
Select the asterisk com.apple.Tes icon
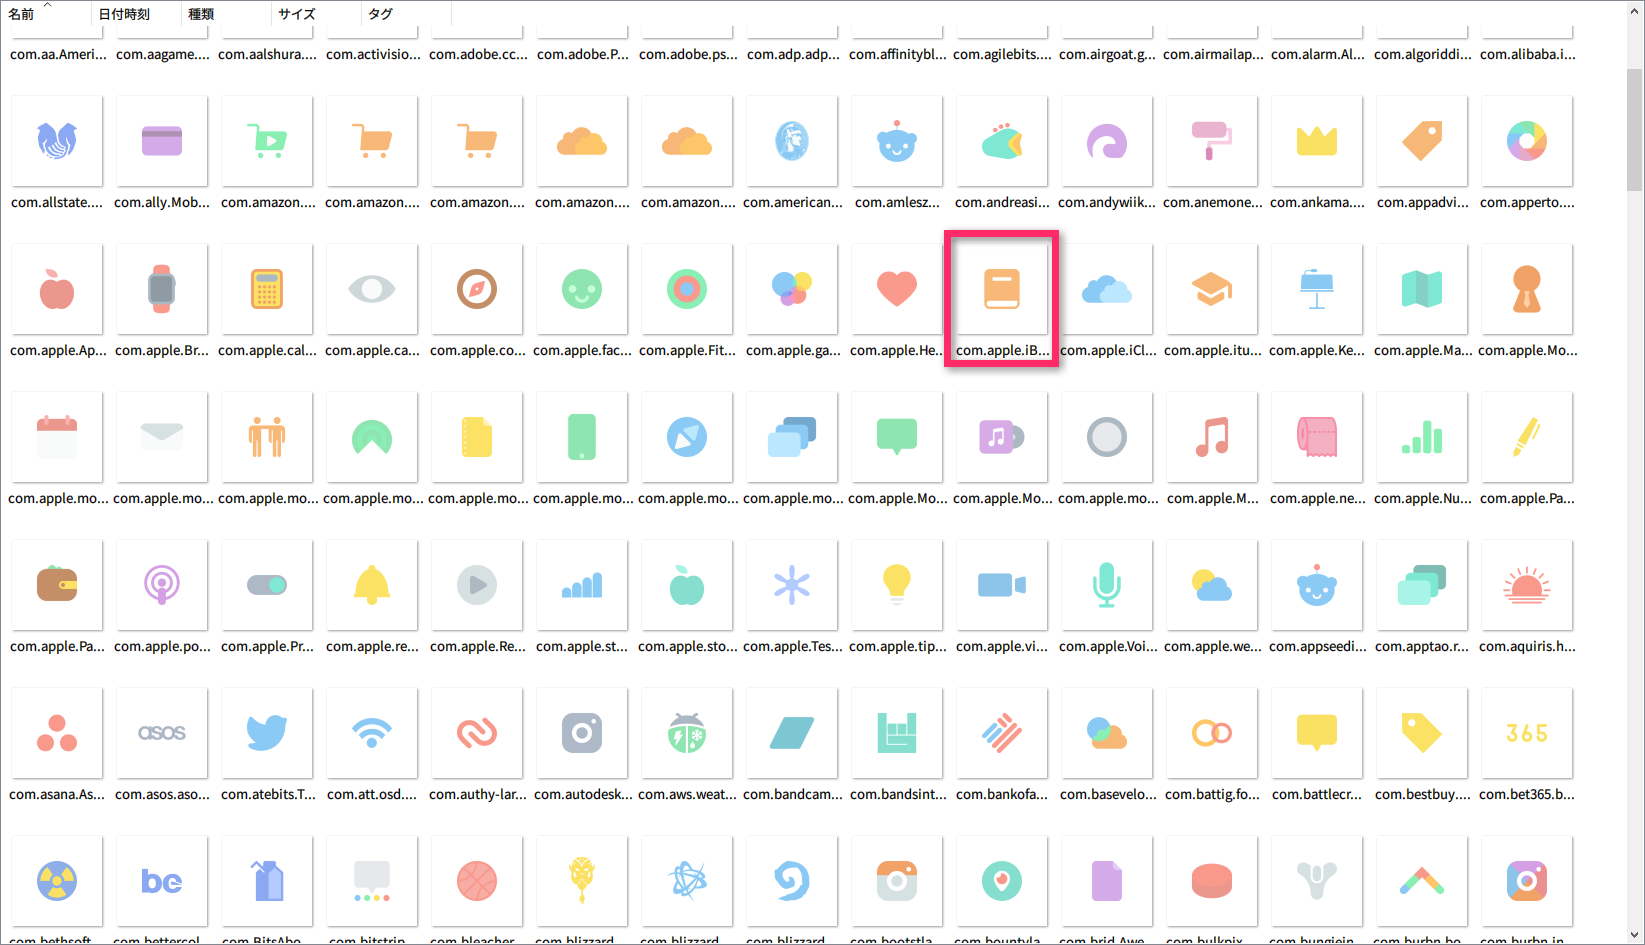click(792, 585)
